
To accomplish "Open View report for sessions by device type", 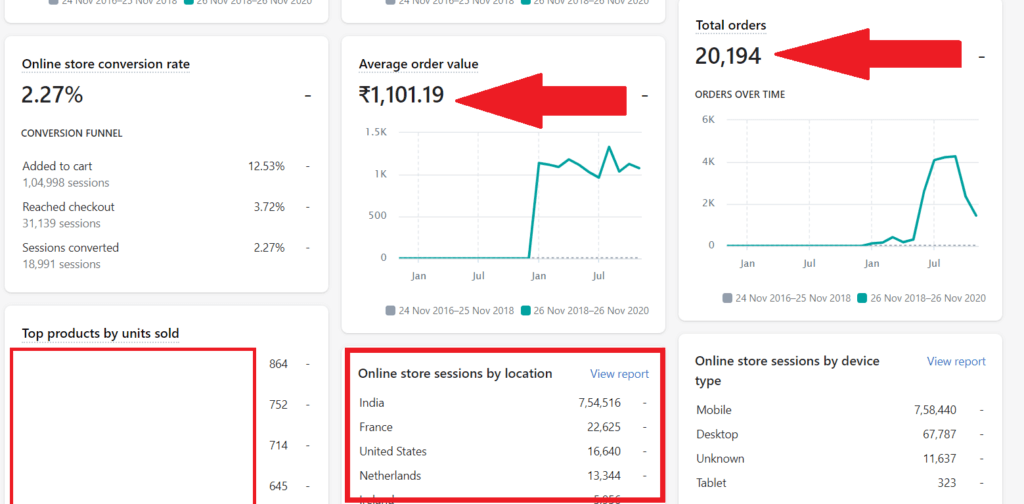I will [x=955, y=361].
